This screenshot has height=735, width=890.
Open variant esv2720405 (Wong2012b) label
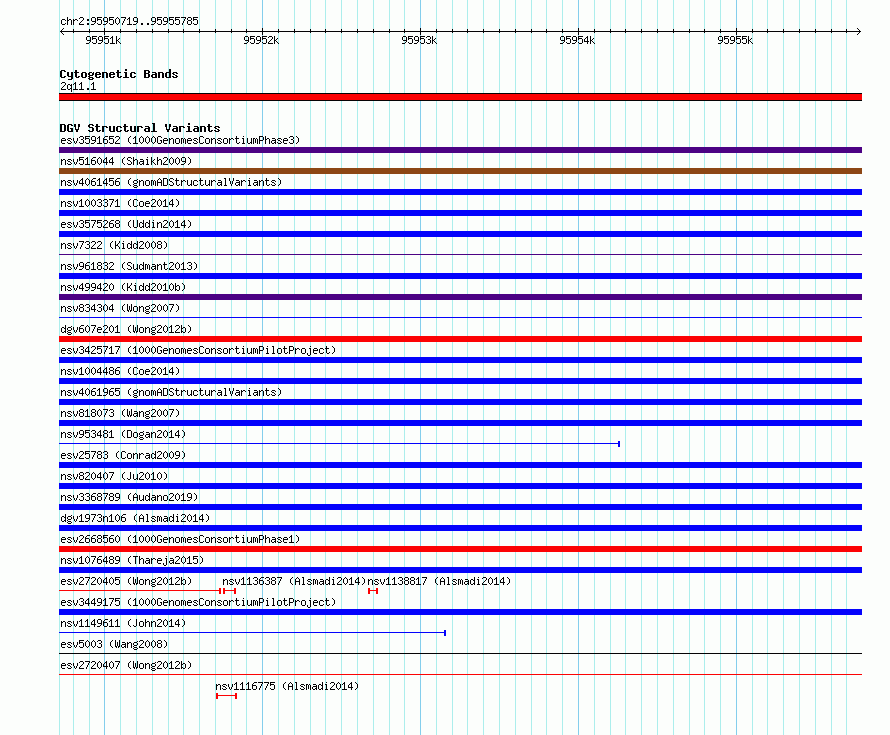coord(126,581)
